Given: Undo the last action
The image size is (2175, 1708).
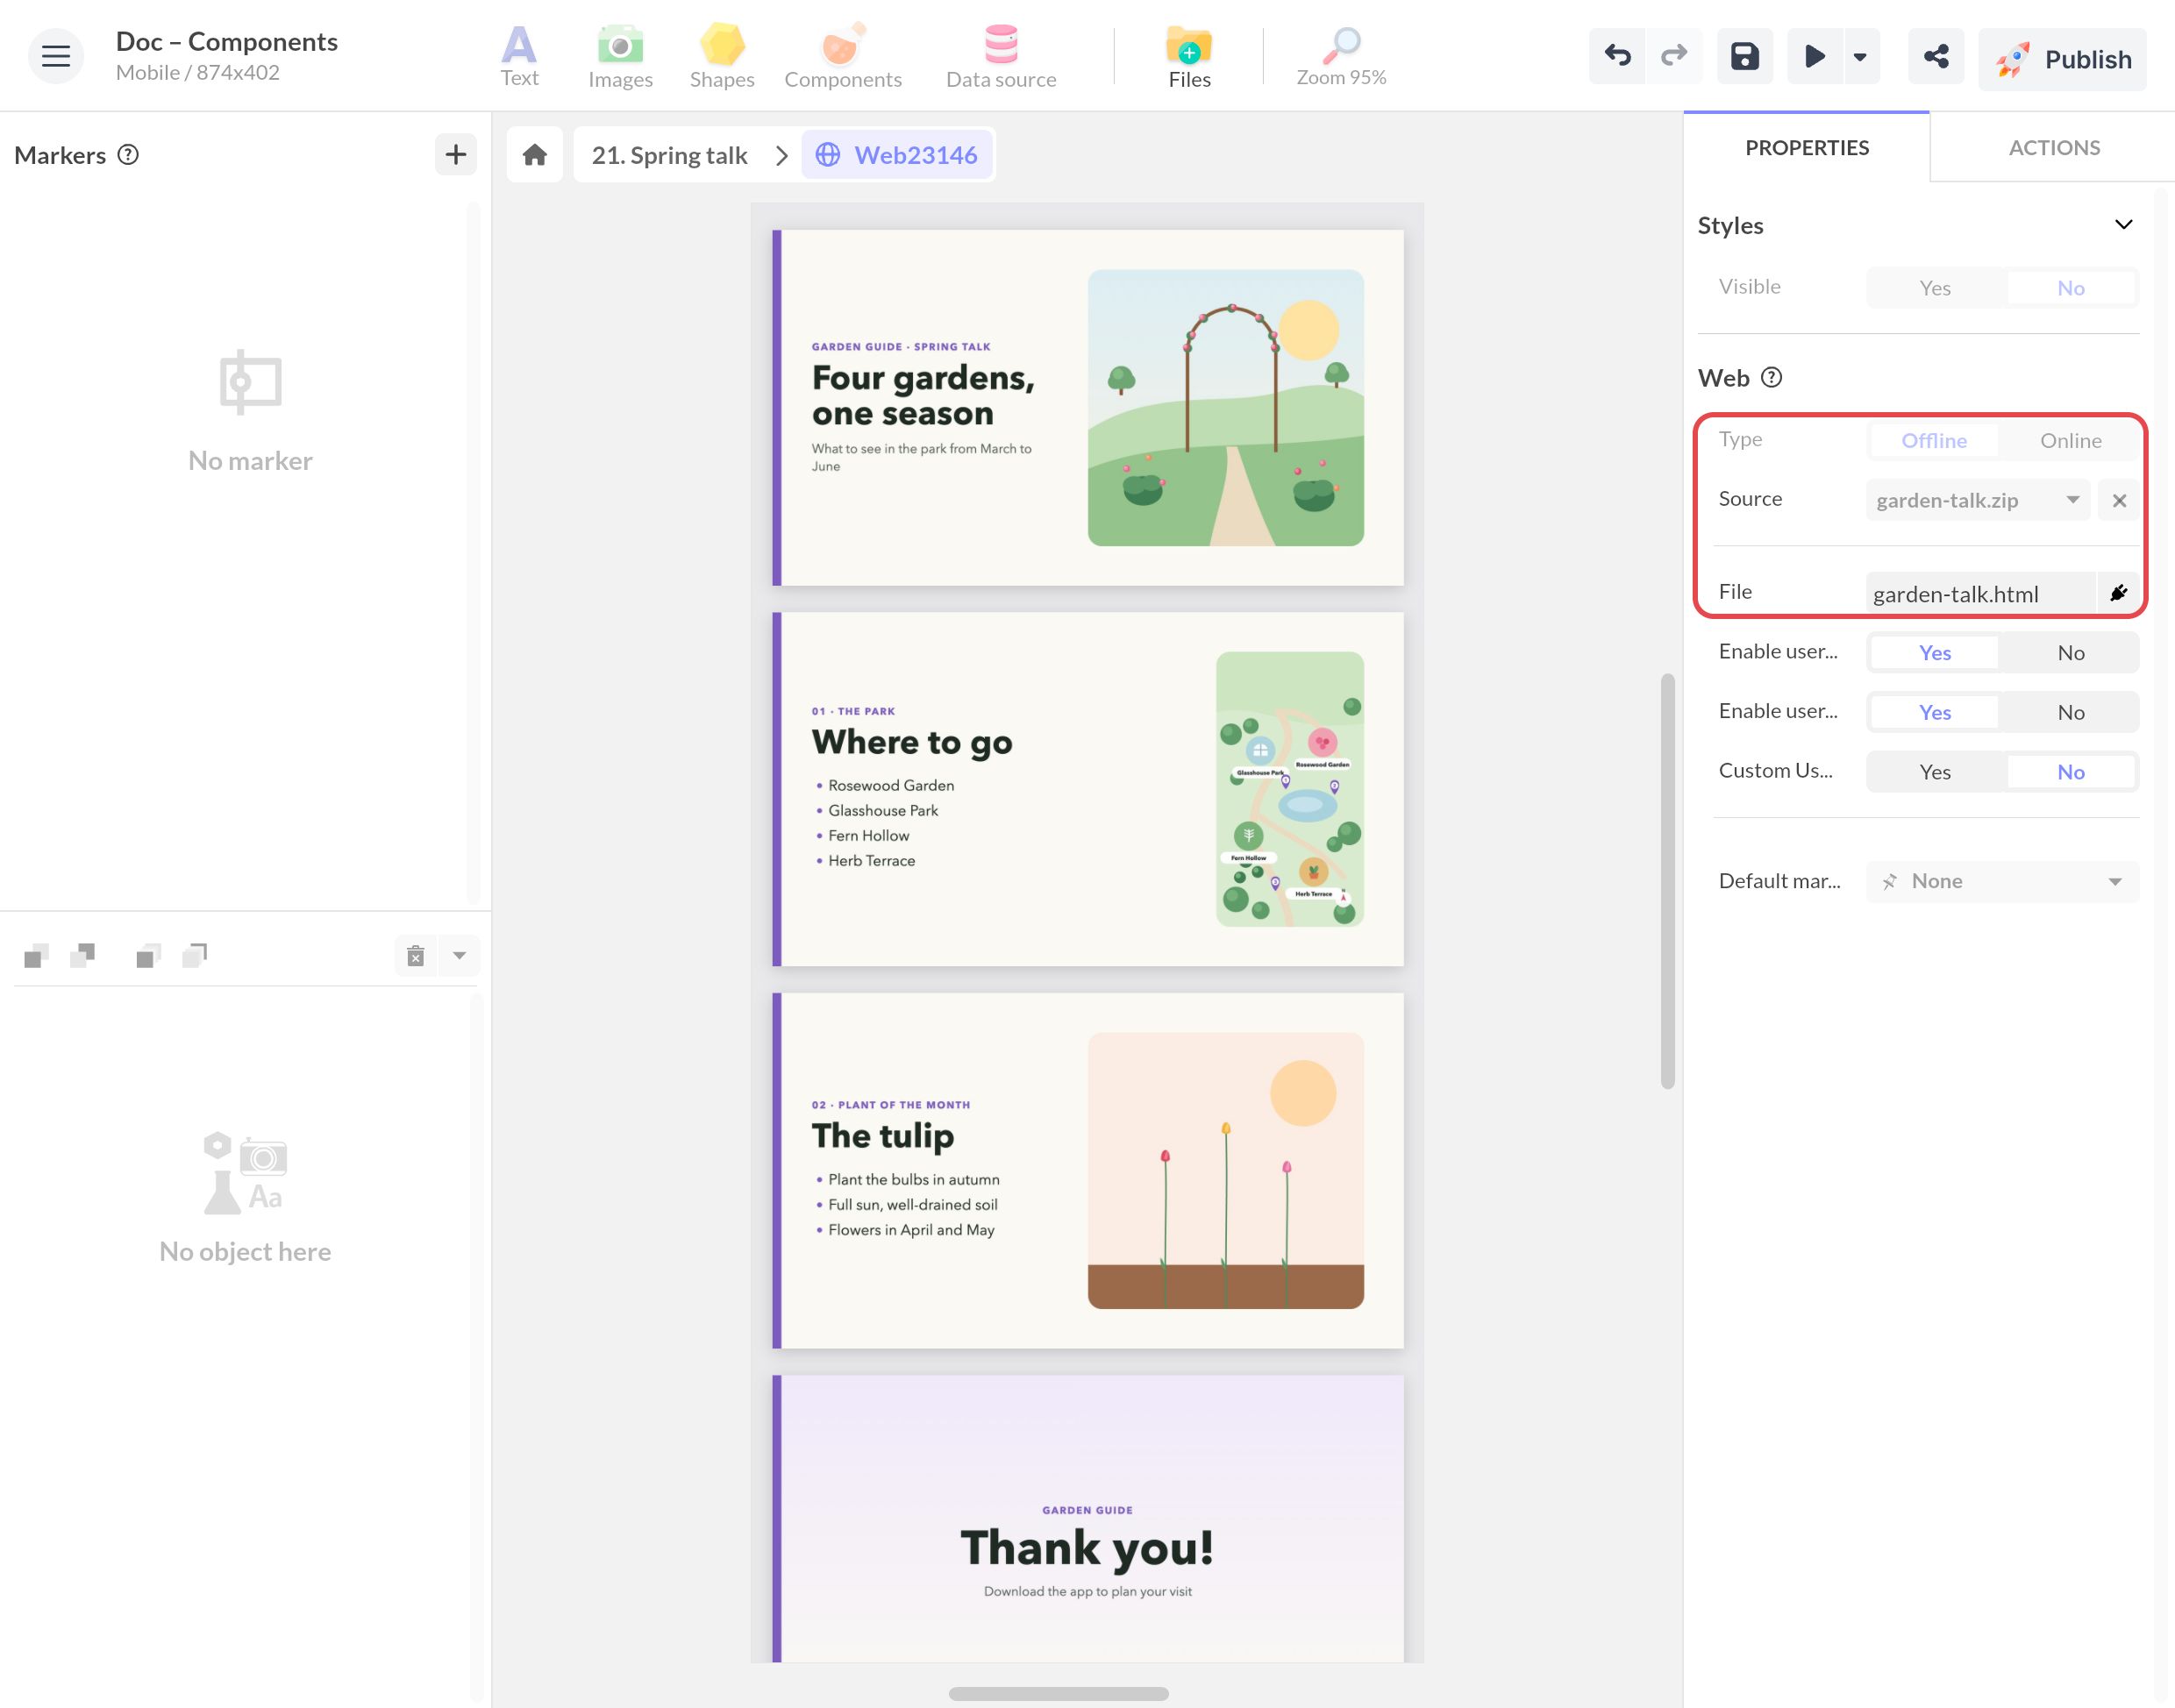Looking at the screenshot, I should pyautogui.click(x=1617, y=56).
